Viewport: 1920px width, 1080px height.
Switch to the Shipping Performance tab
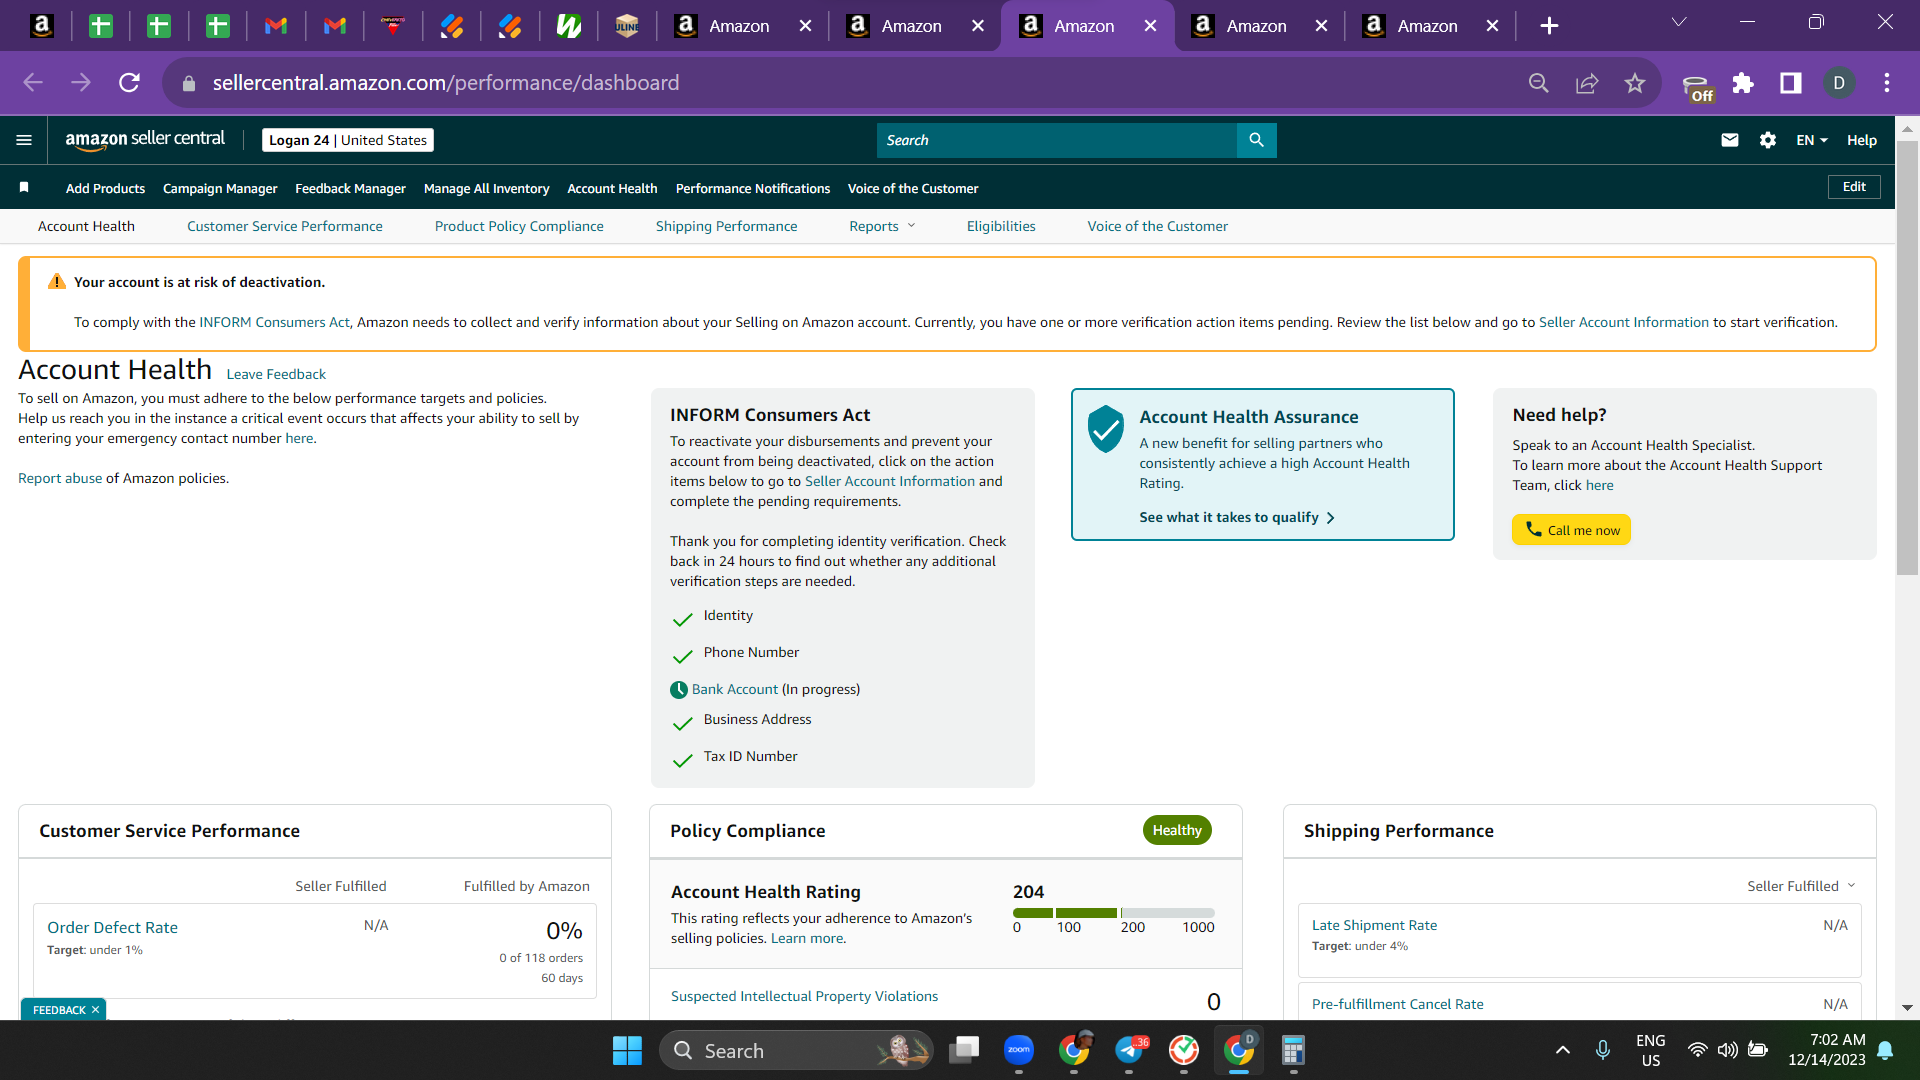tap(726, 226)
